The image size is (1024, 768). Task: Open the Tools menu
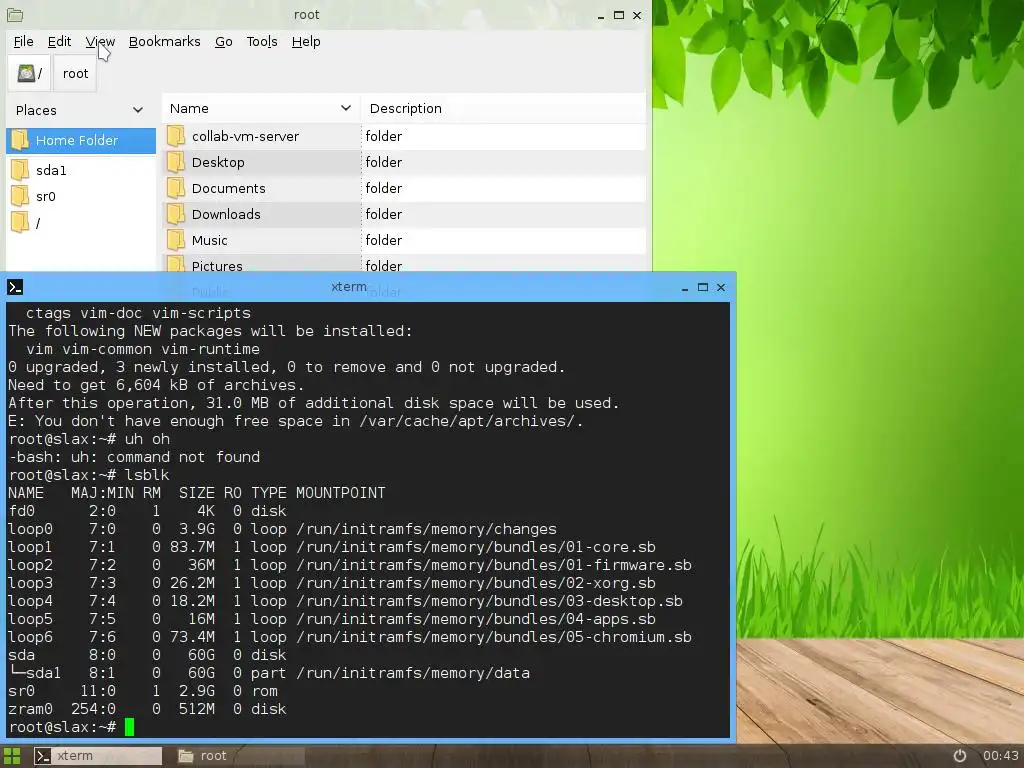(x=262, y=42)
